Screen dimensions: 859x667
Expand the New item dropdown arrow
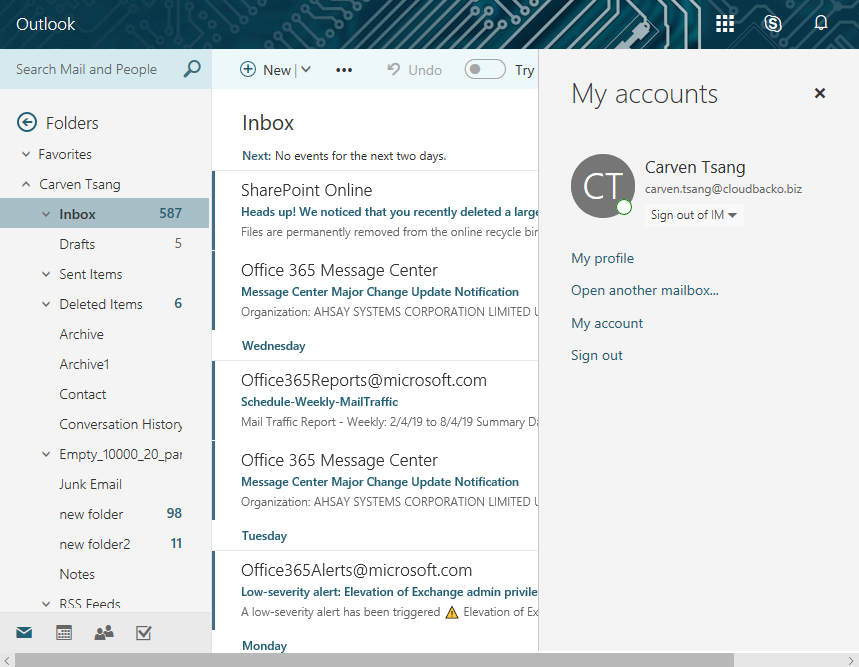click(x=306, y=70)
